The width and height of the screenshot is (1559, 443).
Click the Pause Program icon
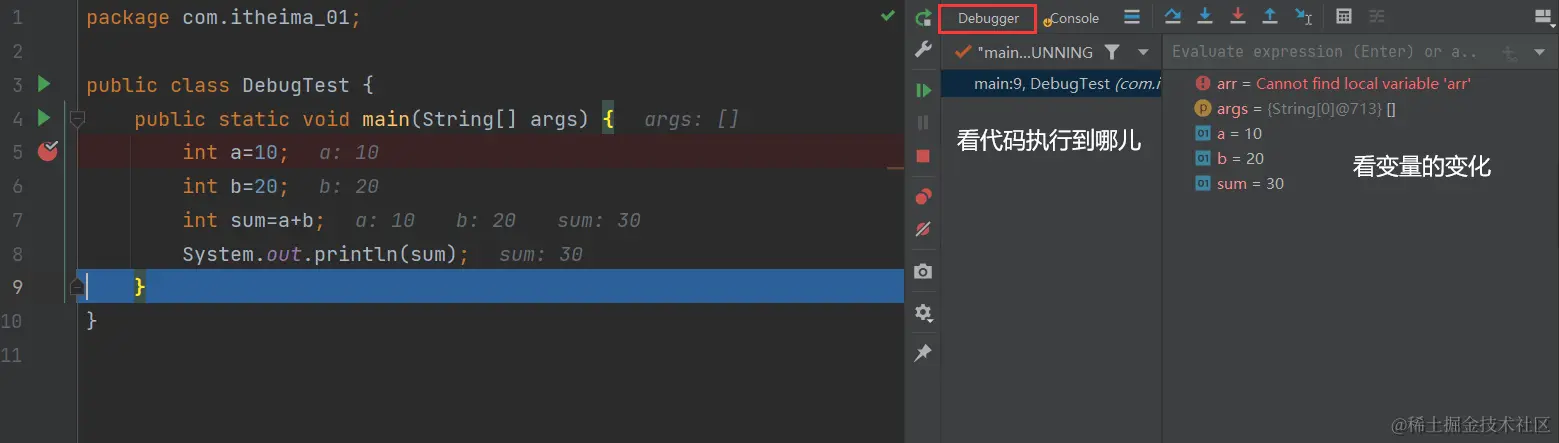[x=923, y=123]
